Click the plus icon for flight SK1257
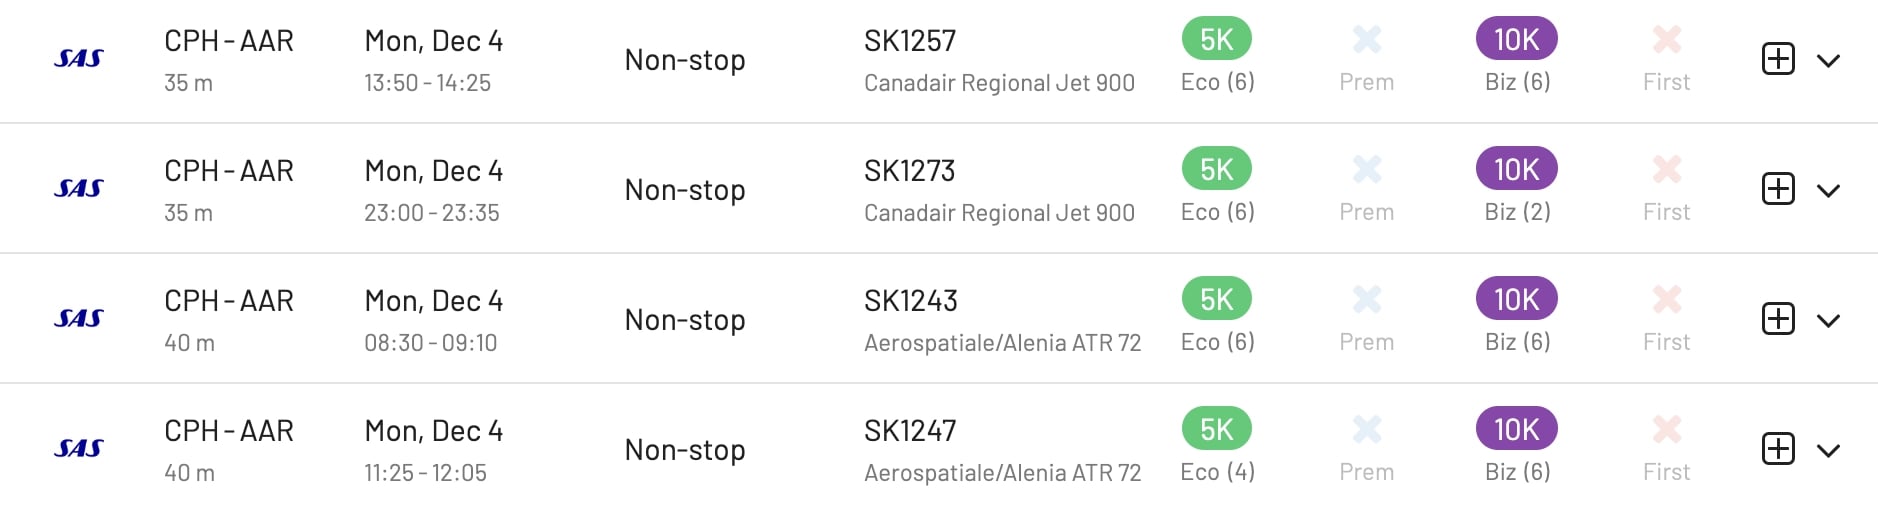The image size is (1878, 508). 1777,59
